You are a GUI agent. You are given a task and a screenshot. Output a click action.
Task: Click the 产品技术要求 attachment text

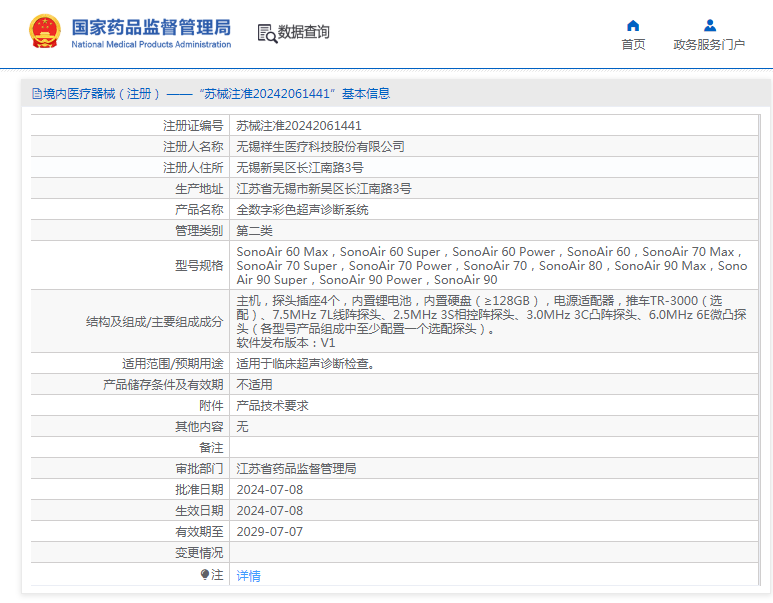[272, 405]
